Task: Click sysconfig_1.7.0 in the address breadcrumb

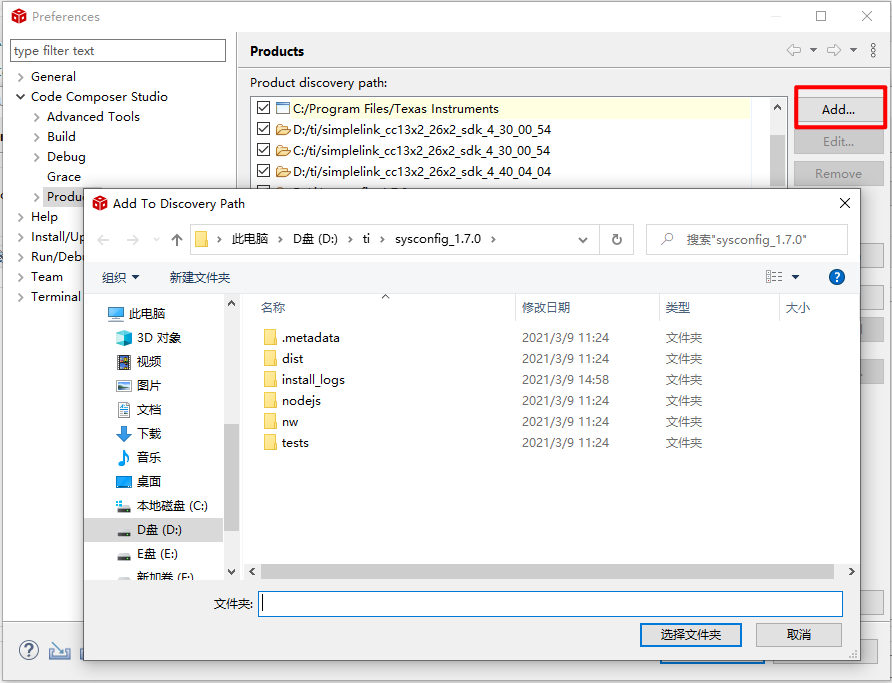Action: pos(438,239)
